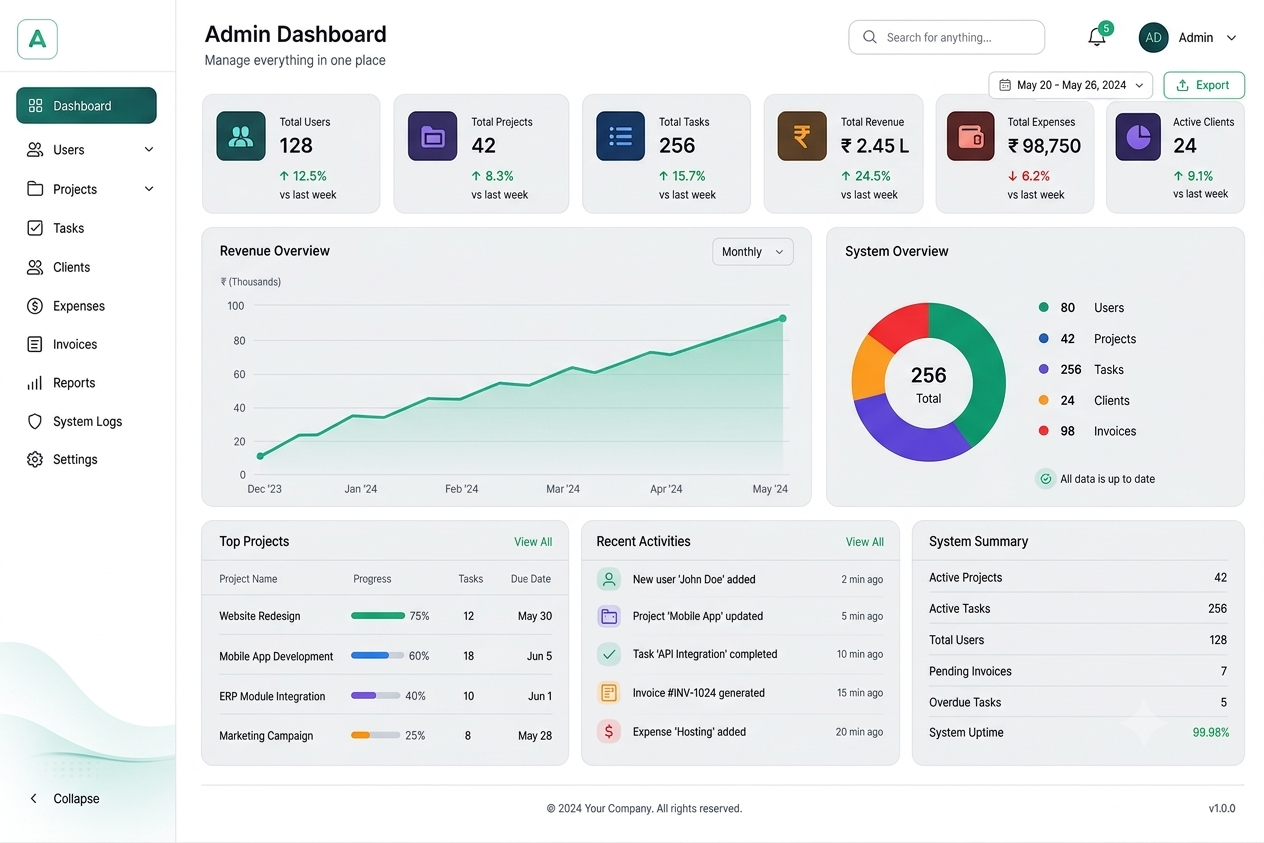The height and width of the screenshot is (843, 1264).
Task: Click the 'Overdue Tasks' summary row label
Action: coord(965,702)
